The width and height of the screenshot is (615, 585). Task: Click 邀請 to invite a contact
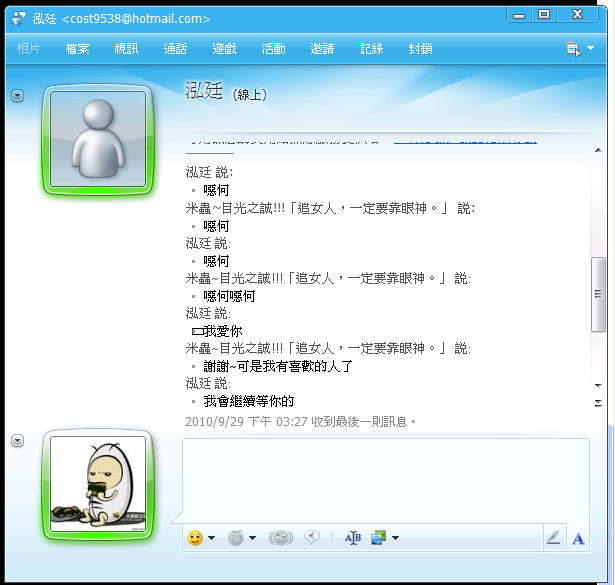(x=322, y=49)
